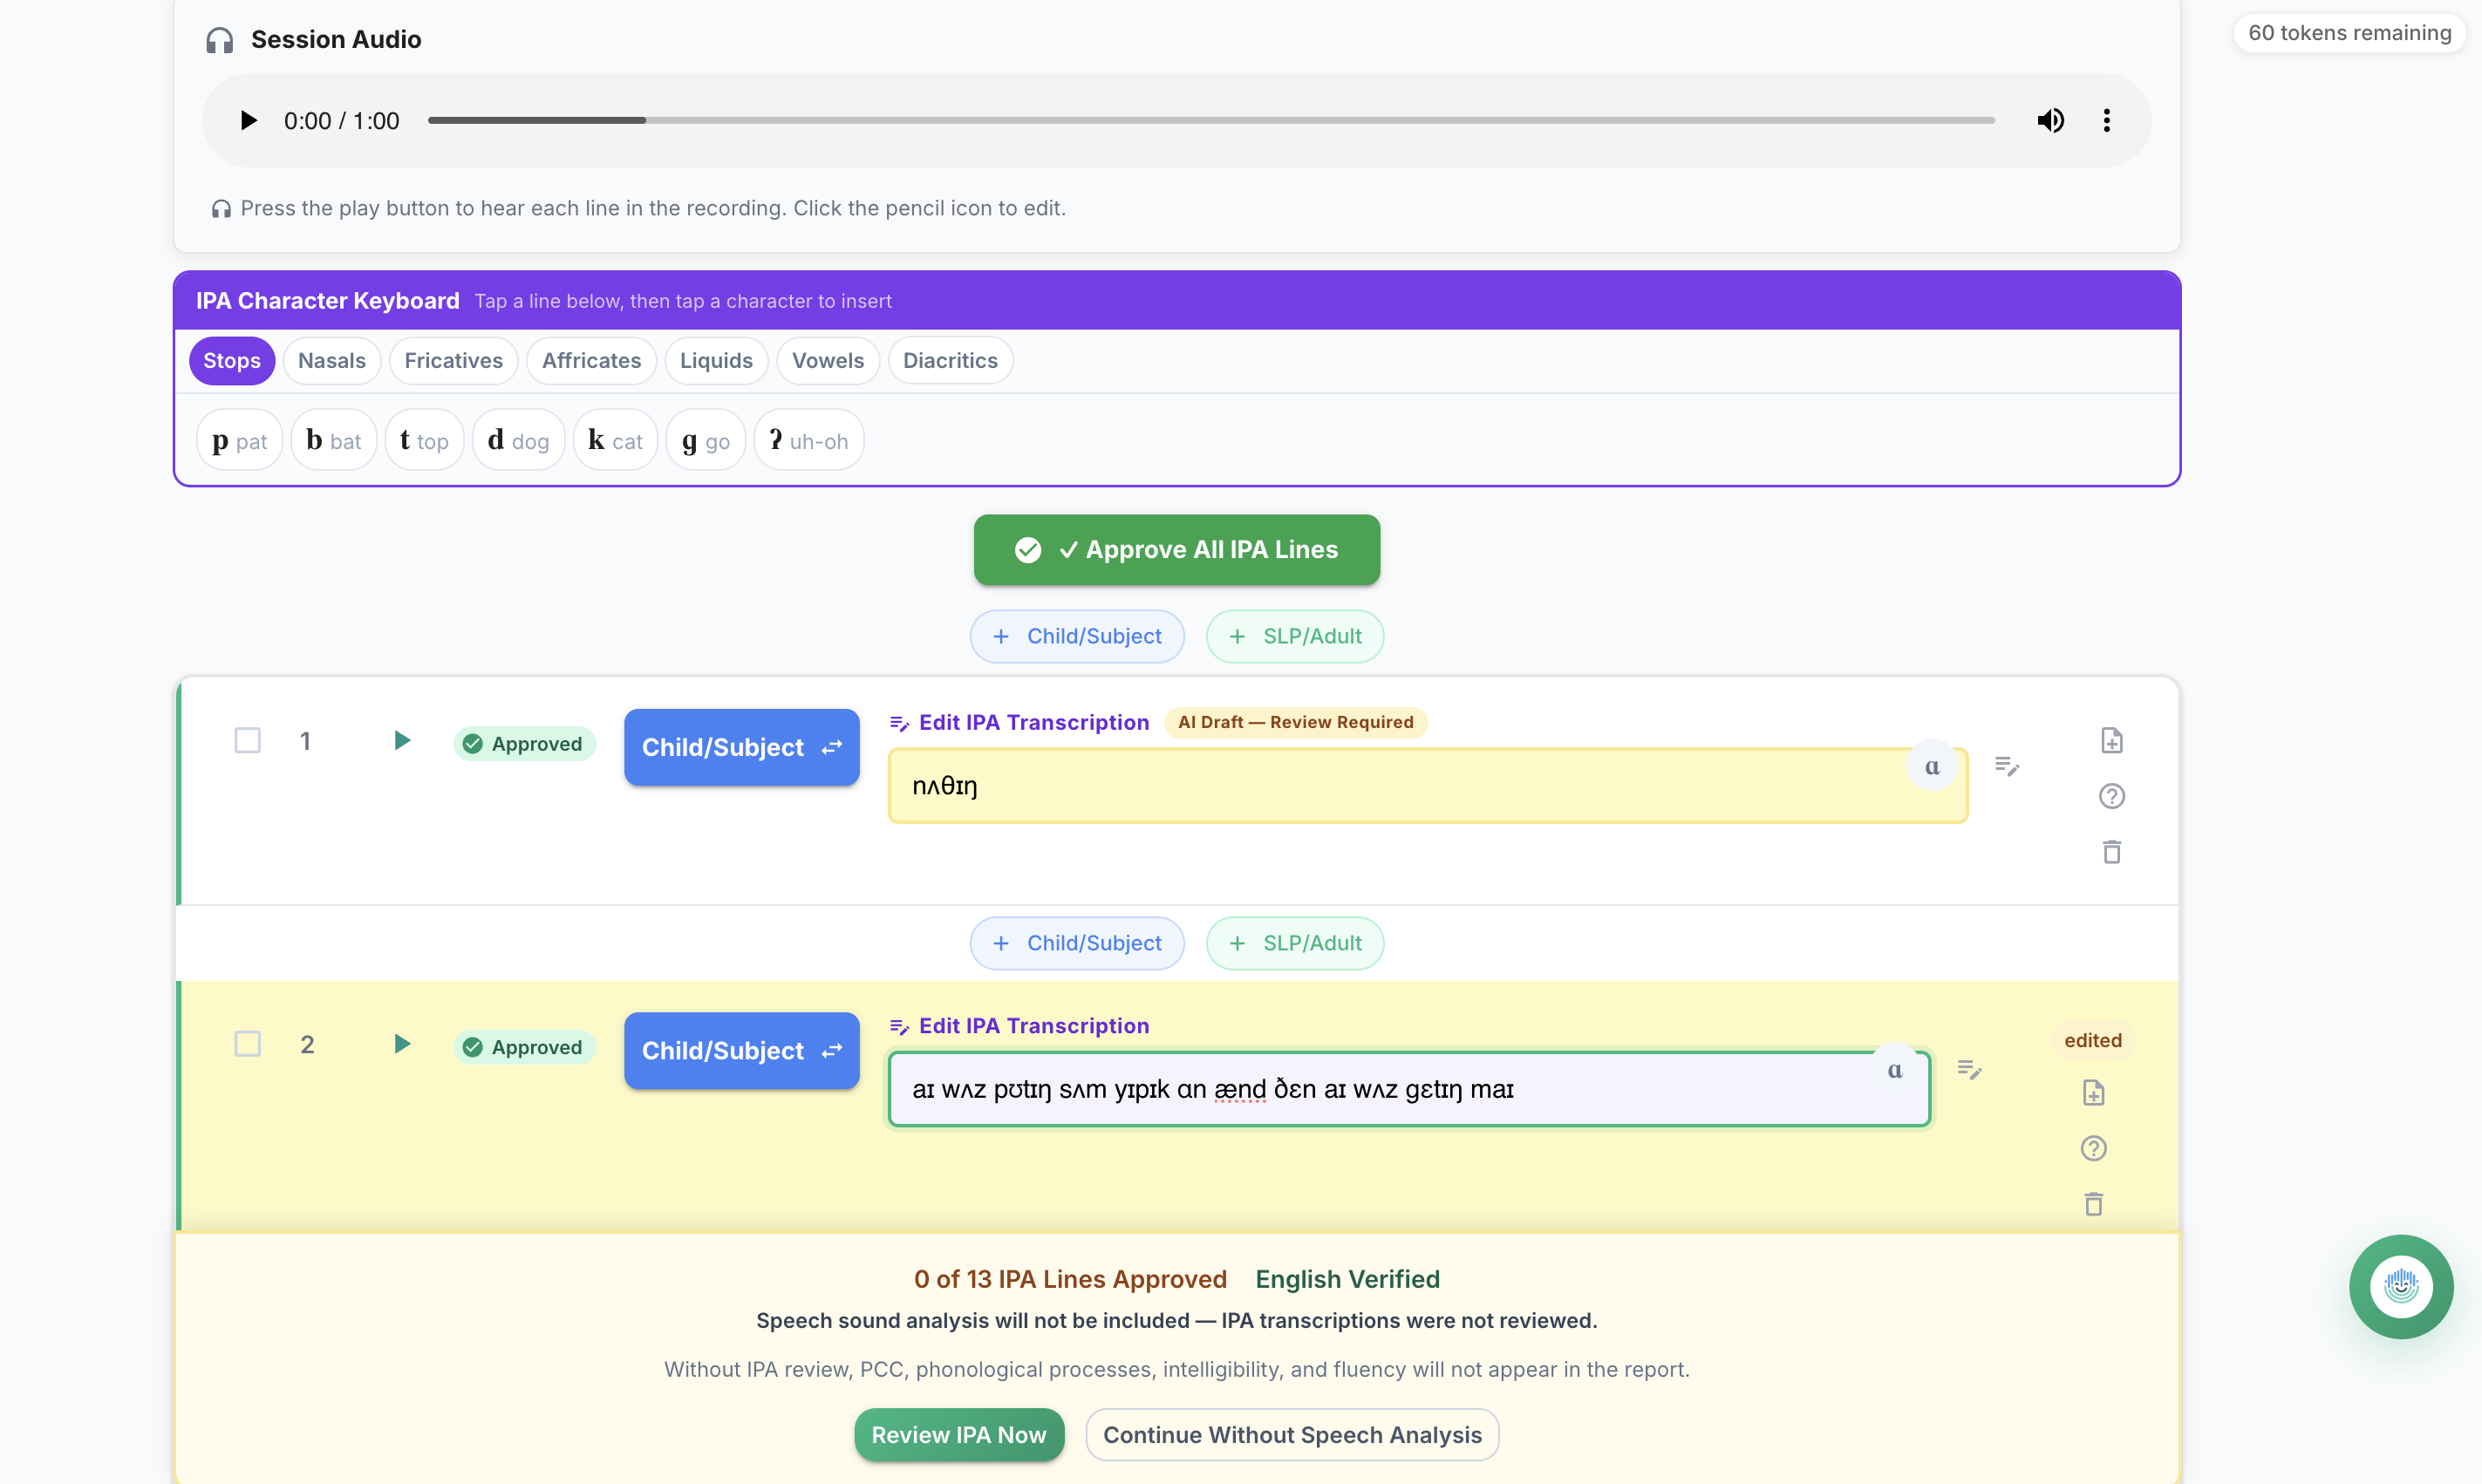2482x1484 pixels.
Task: Check the checkbox for line 2
Action: 247,1044
